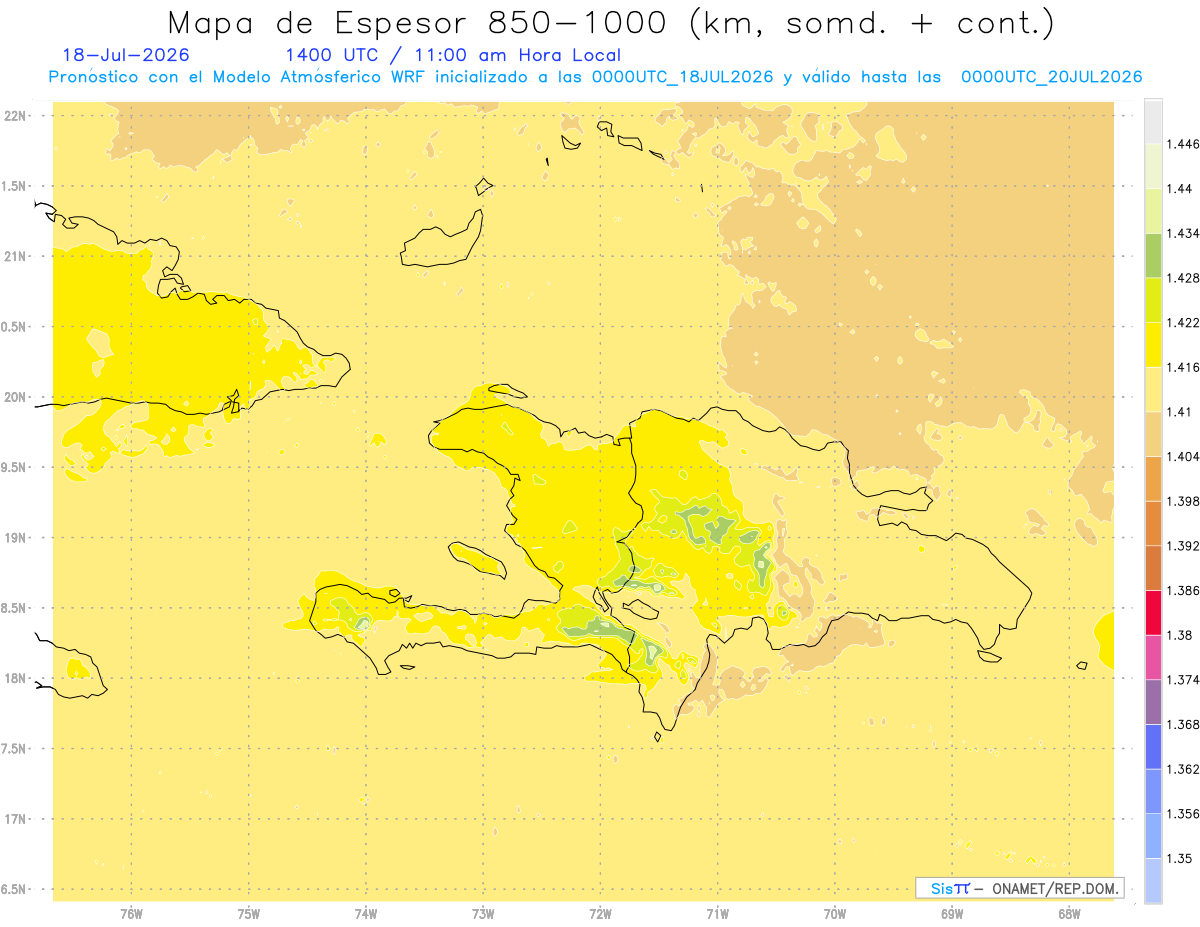
Task: Click the legend value 1.368
Action: coord(1184,724)
